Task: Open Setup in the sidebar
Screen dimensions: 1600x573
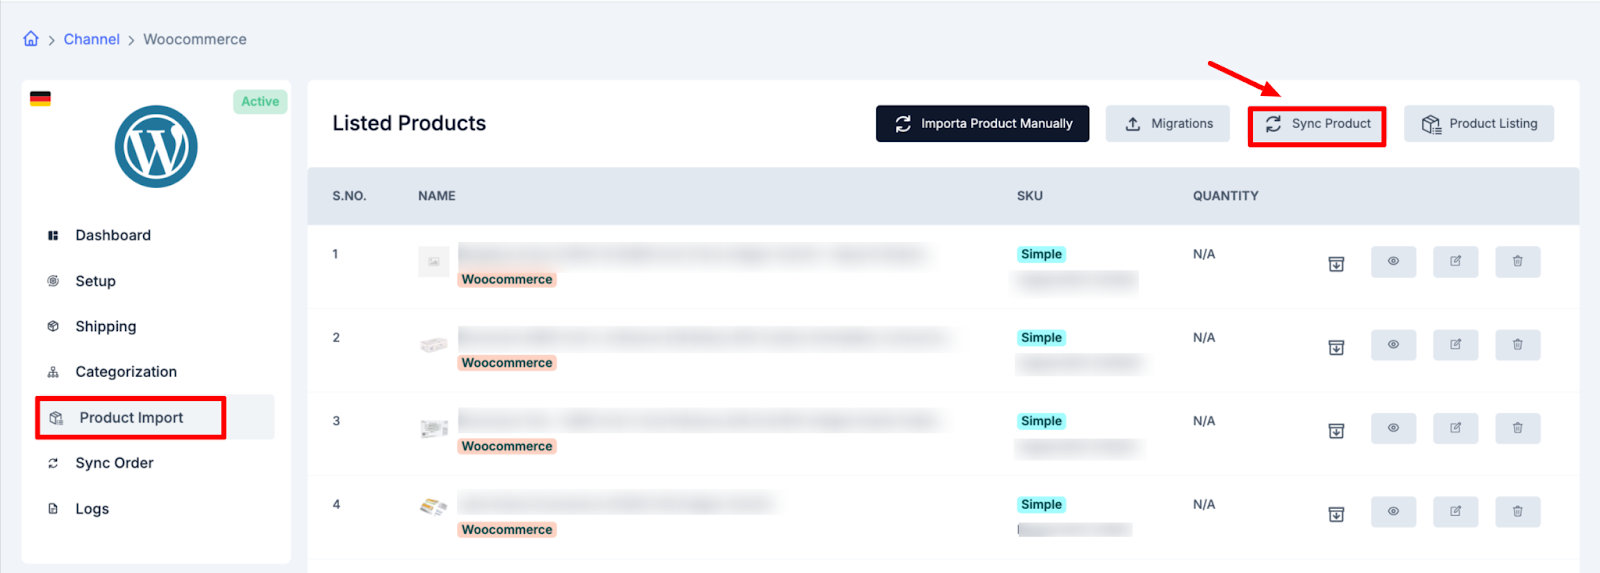Action: click(x=95, y=281)
